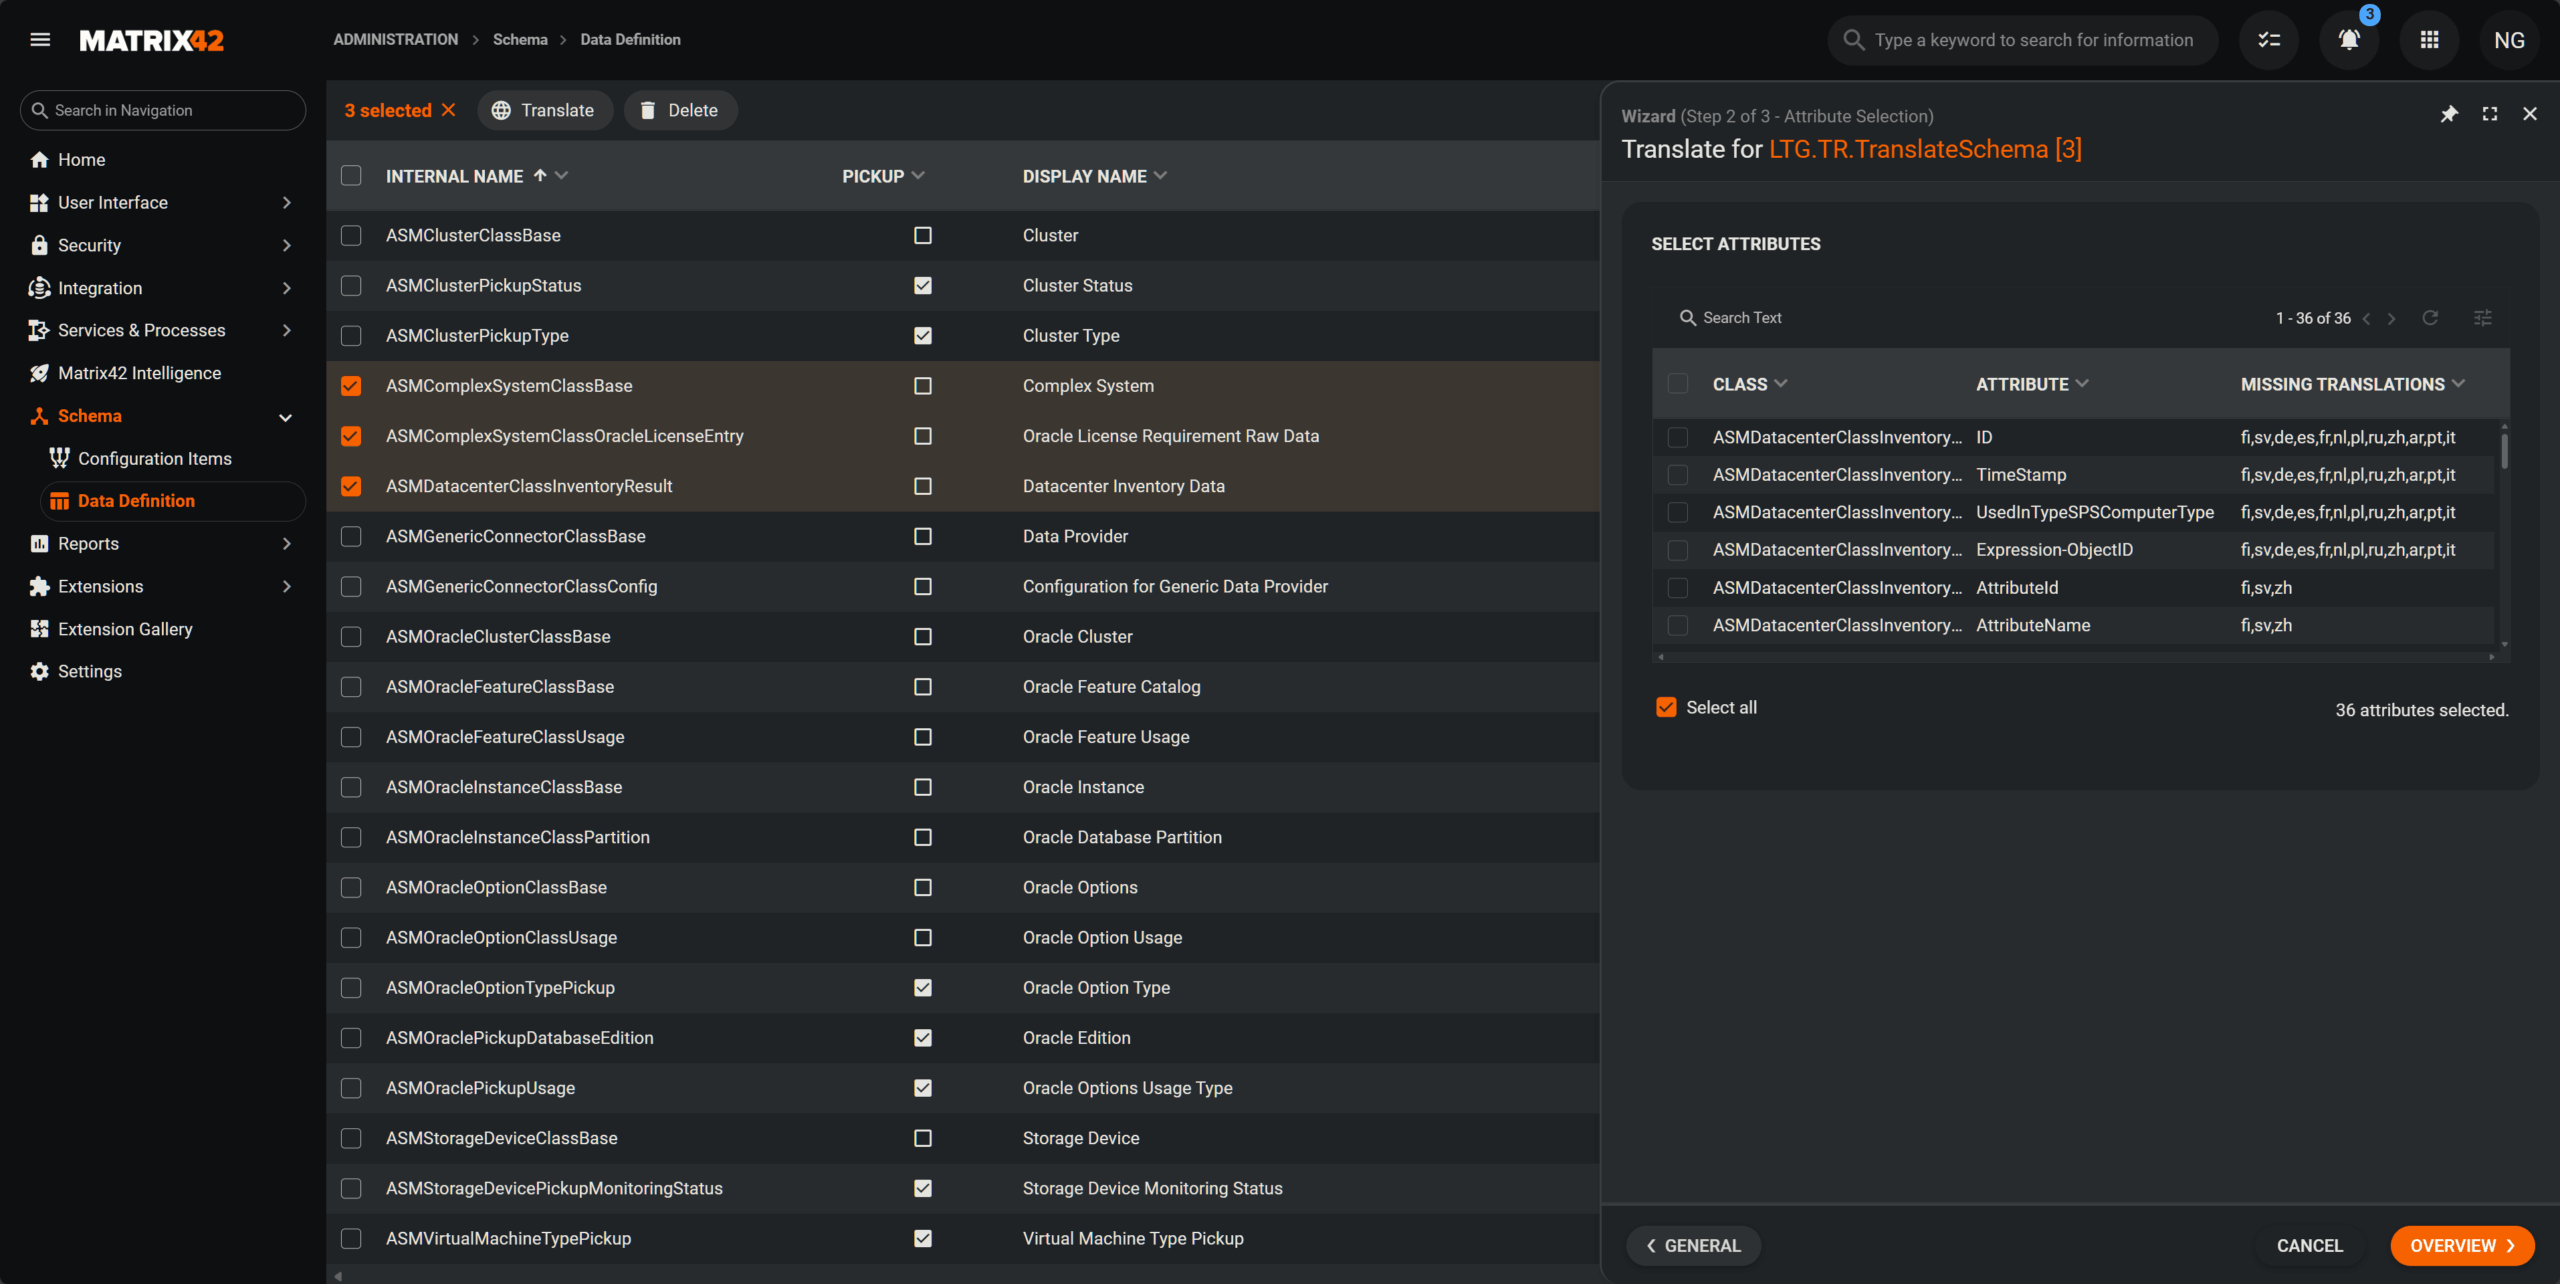
Task: Open the MISSING TRANSLATIONS column dropdown
Action: tap(2459, 384)
